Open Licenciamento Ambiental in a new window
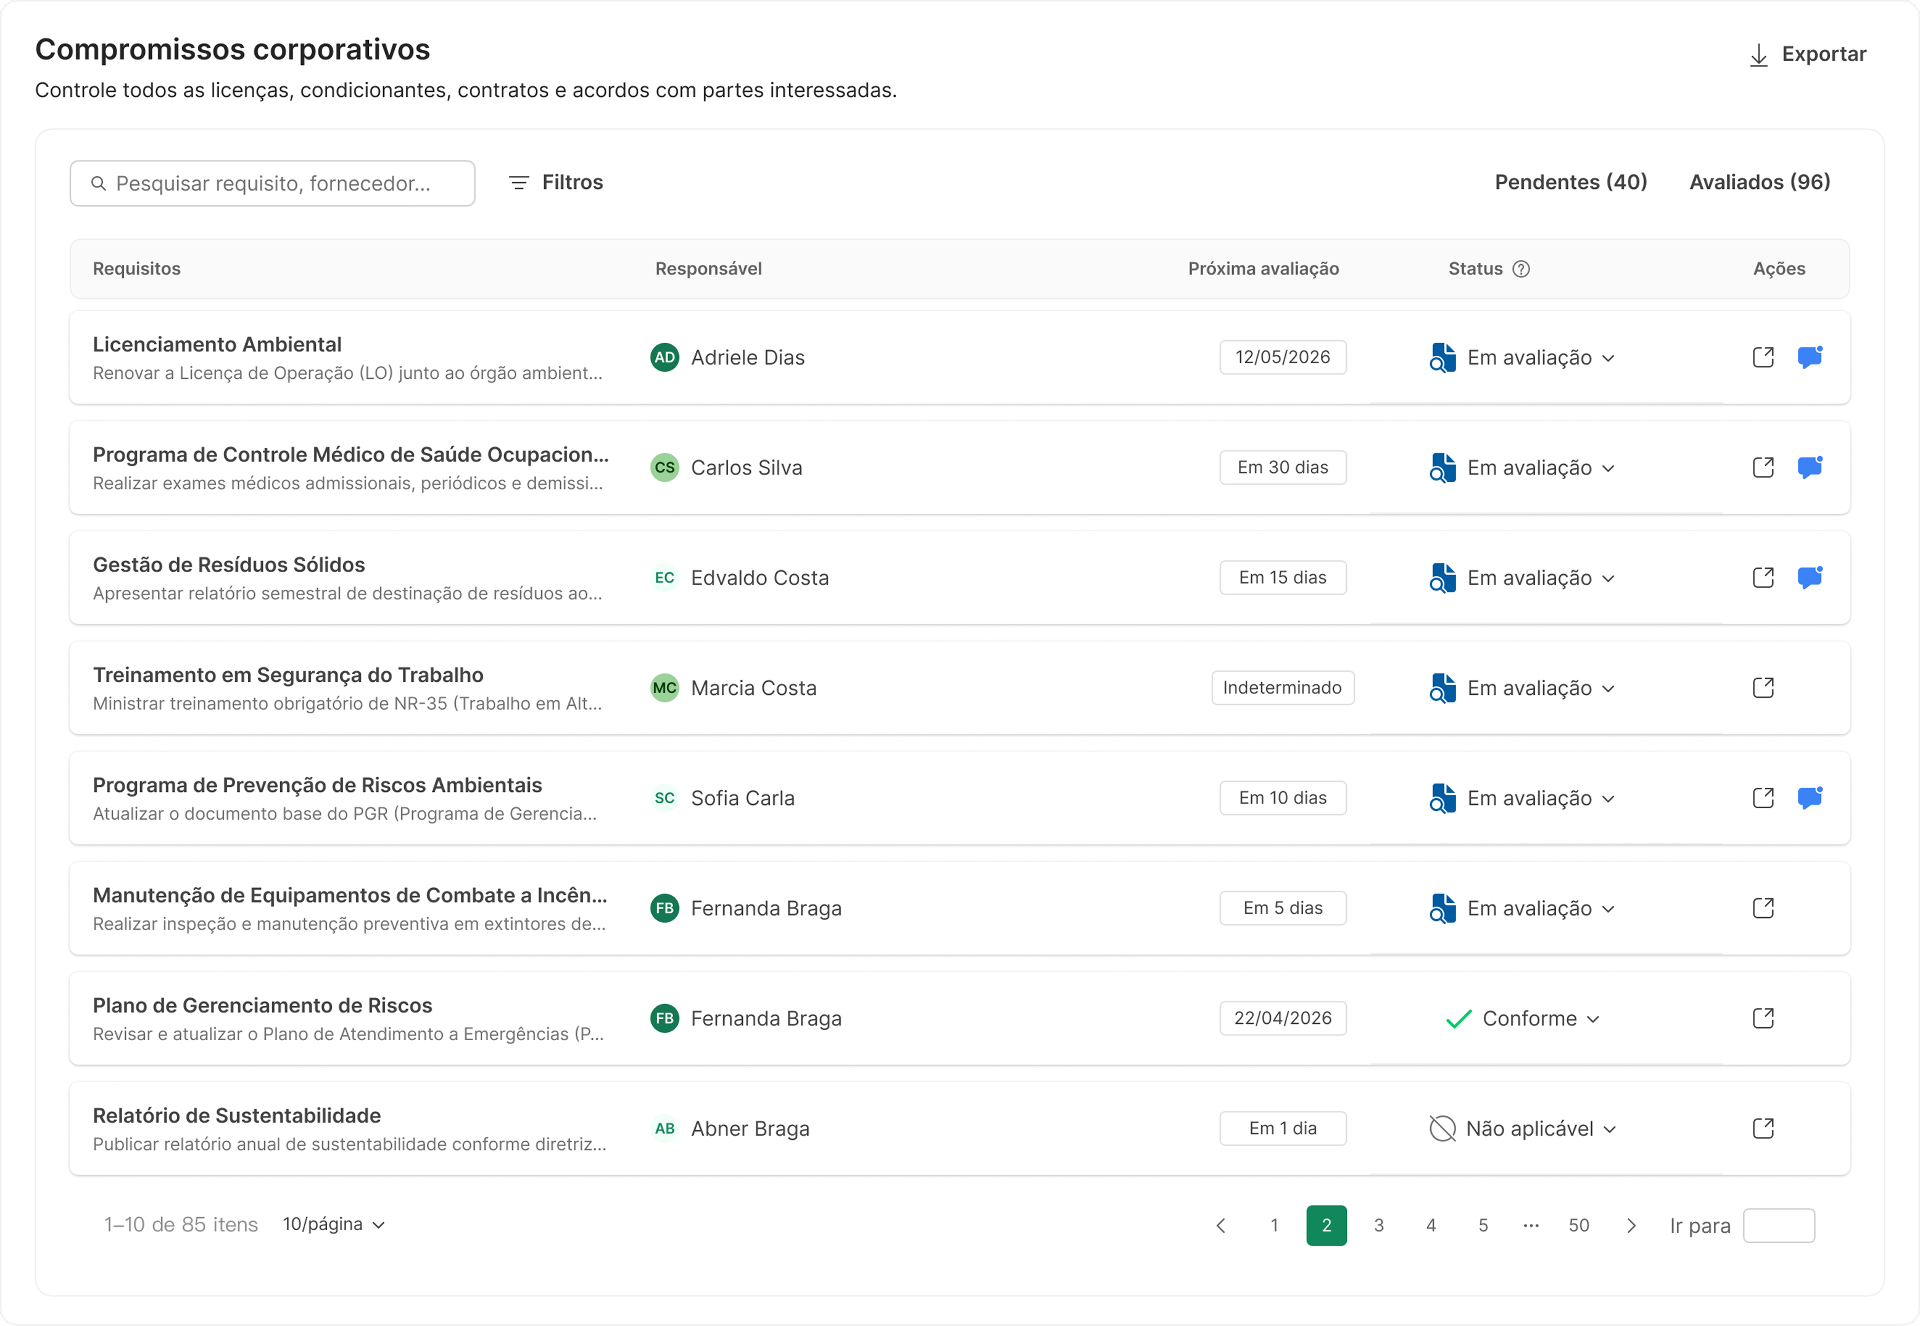The height and width of the screenshot is (1326, 1920). (1763, 357)
